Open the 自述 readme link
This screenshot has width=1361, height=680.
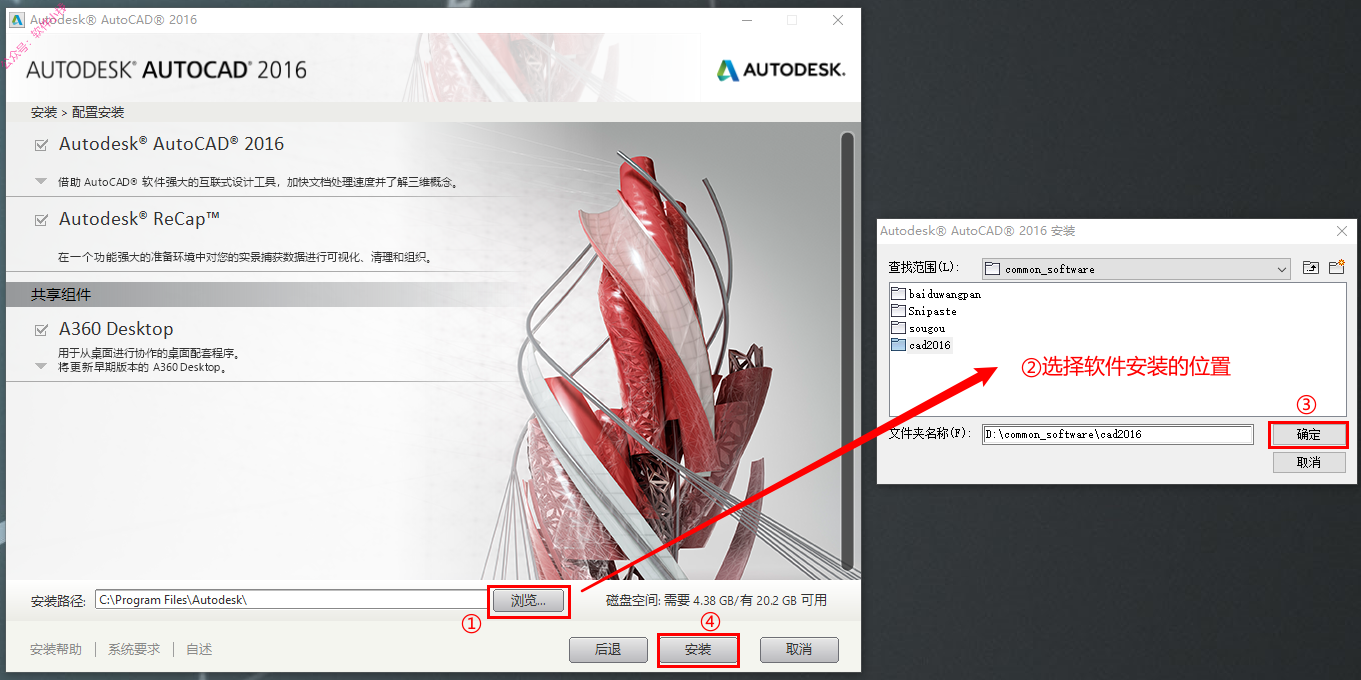pyautogui.click(x=199, y=650)
